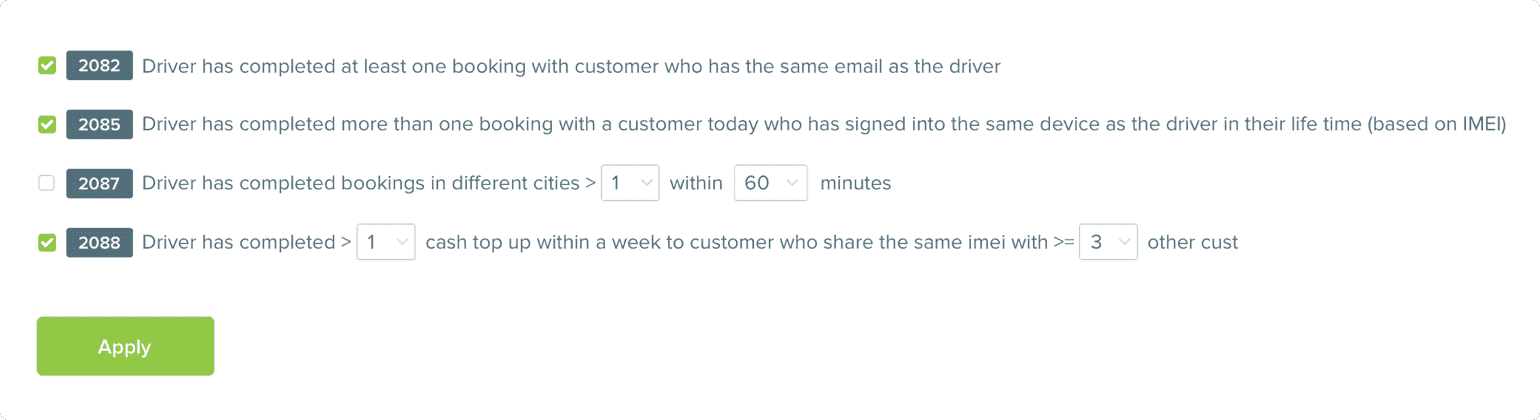Click the 2088 rule ID badge
1540x420 pixels.
point(99,242)
